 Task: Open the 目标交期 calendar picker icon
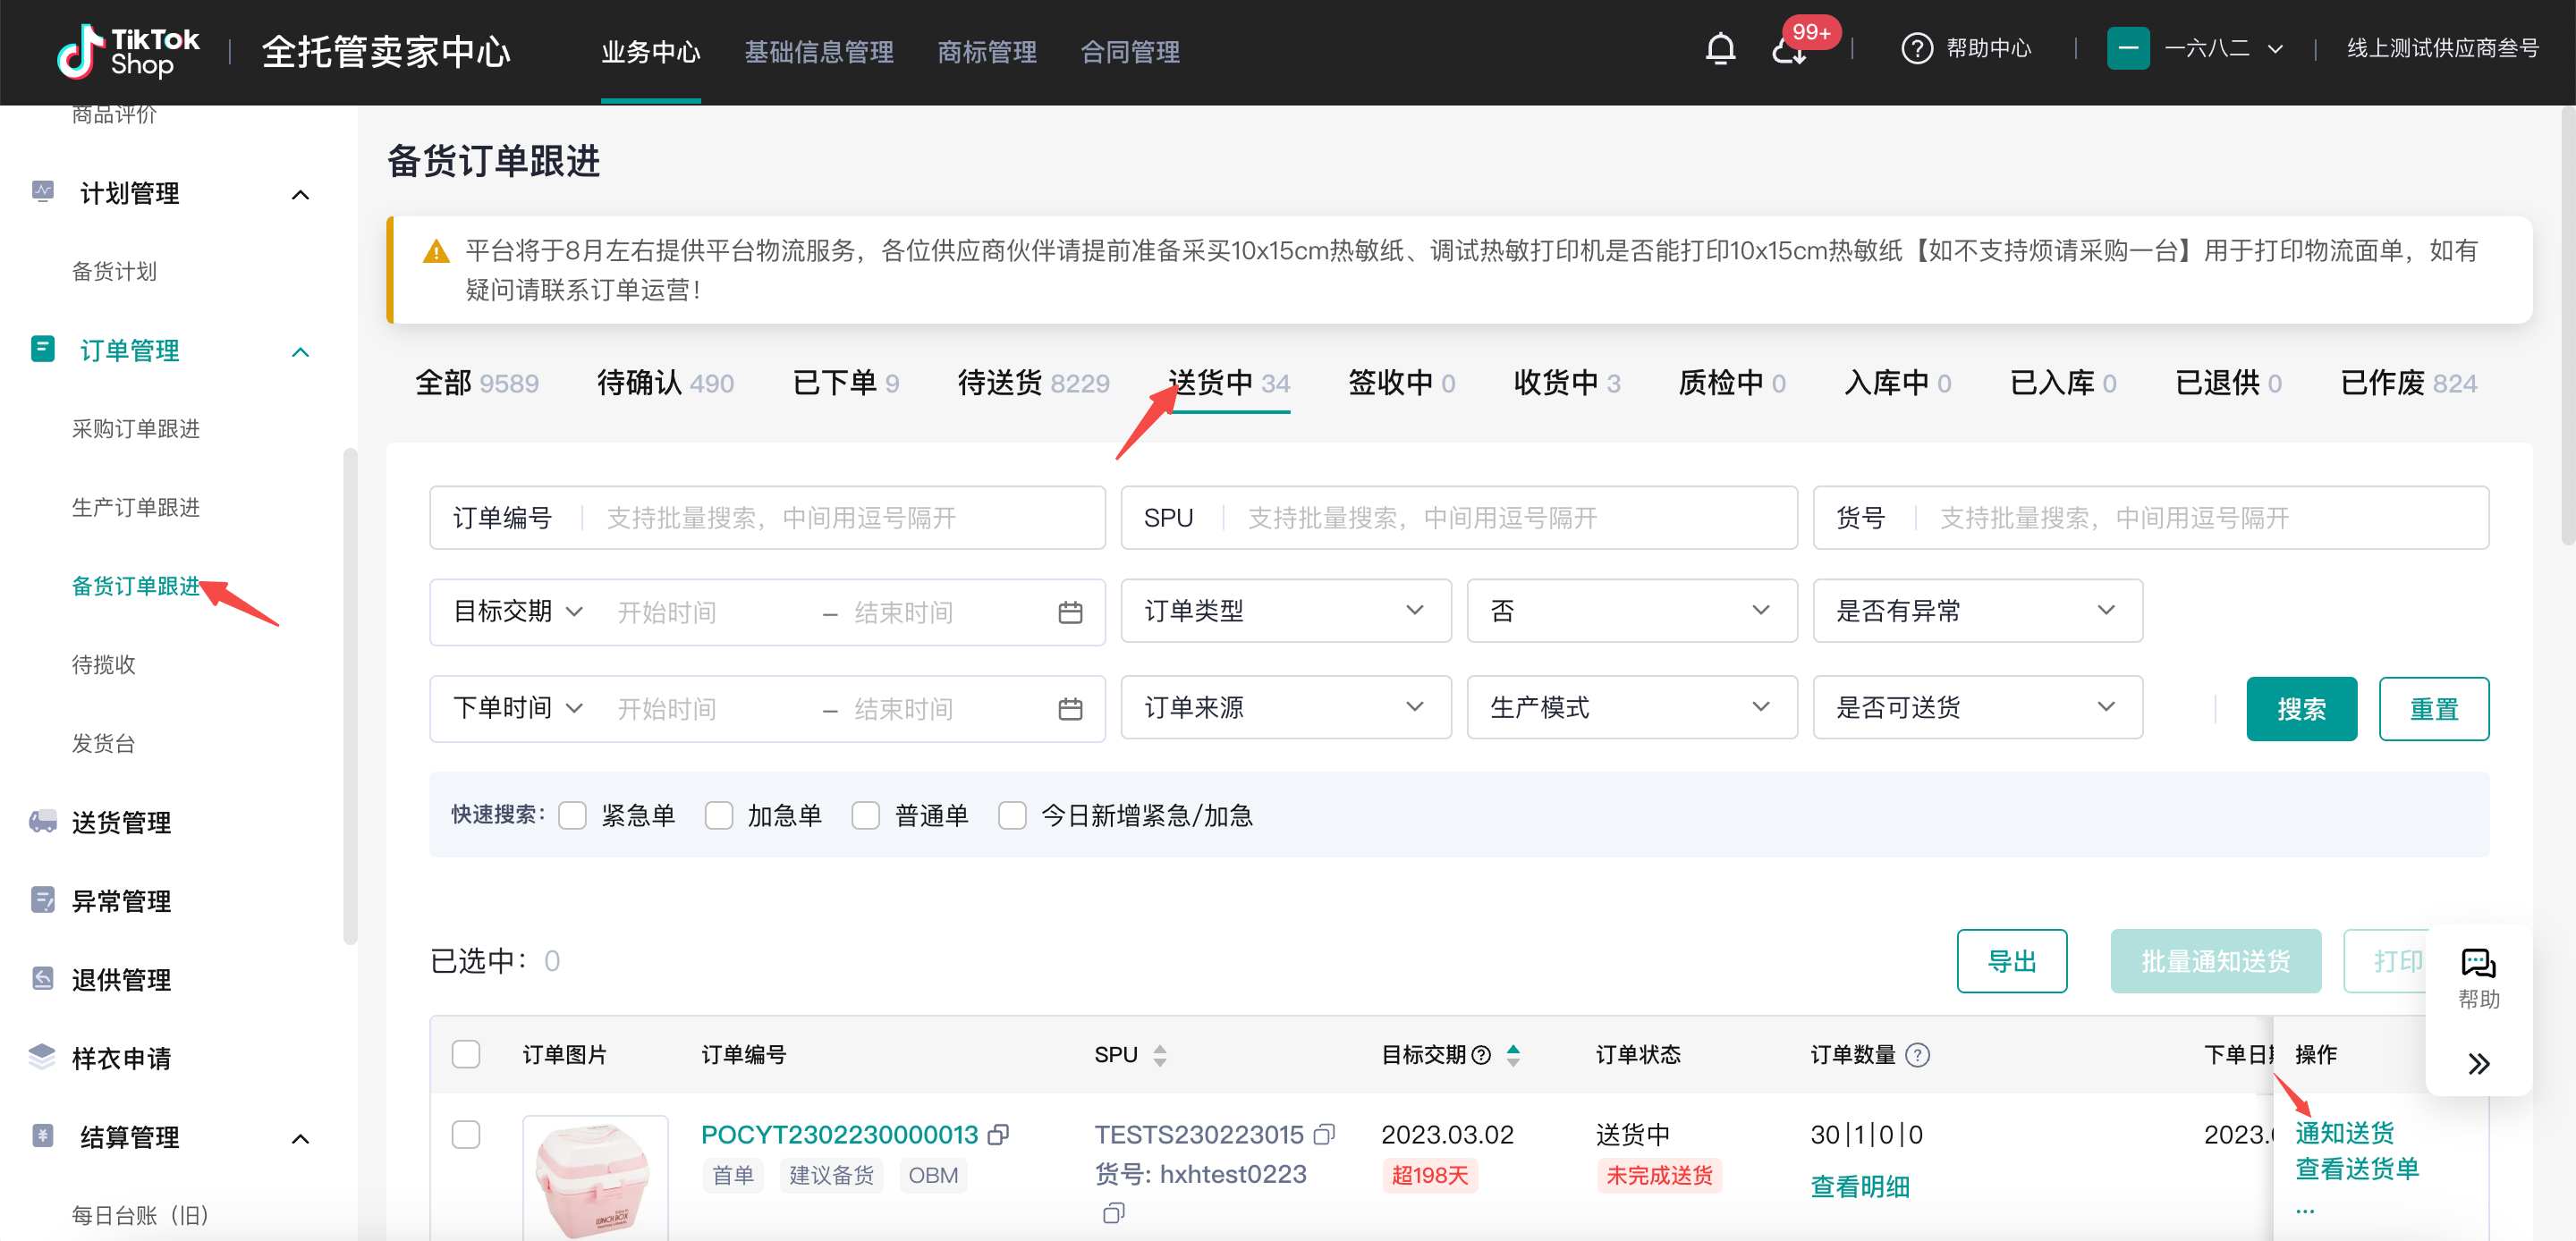point(1070,612)
